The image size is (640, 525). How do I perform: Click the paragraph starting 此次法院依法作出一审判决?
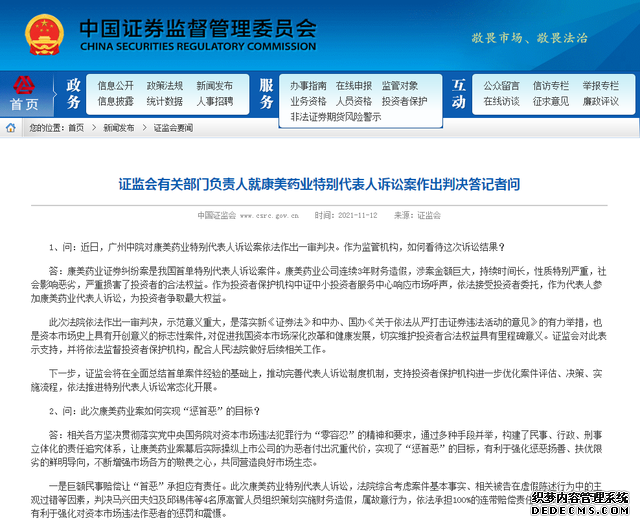tap(319, 336)
